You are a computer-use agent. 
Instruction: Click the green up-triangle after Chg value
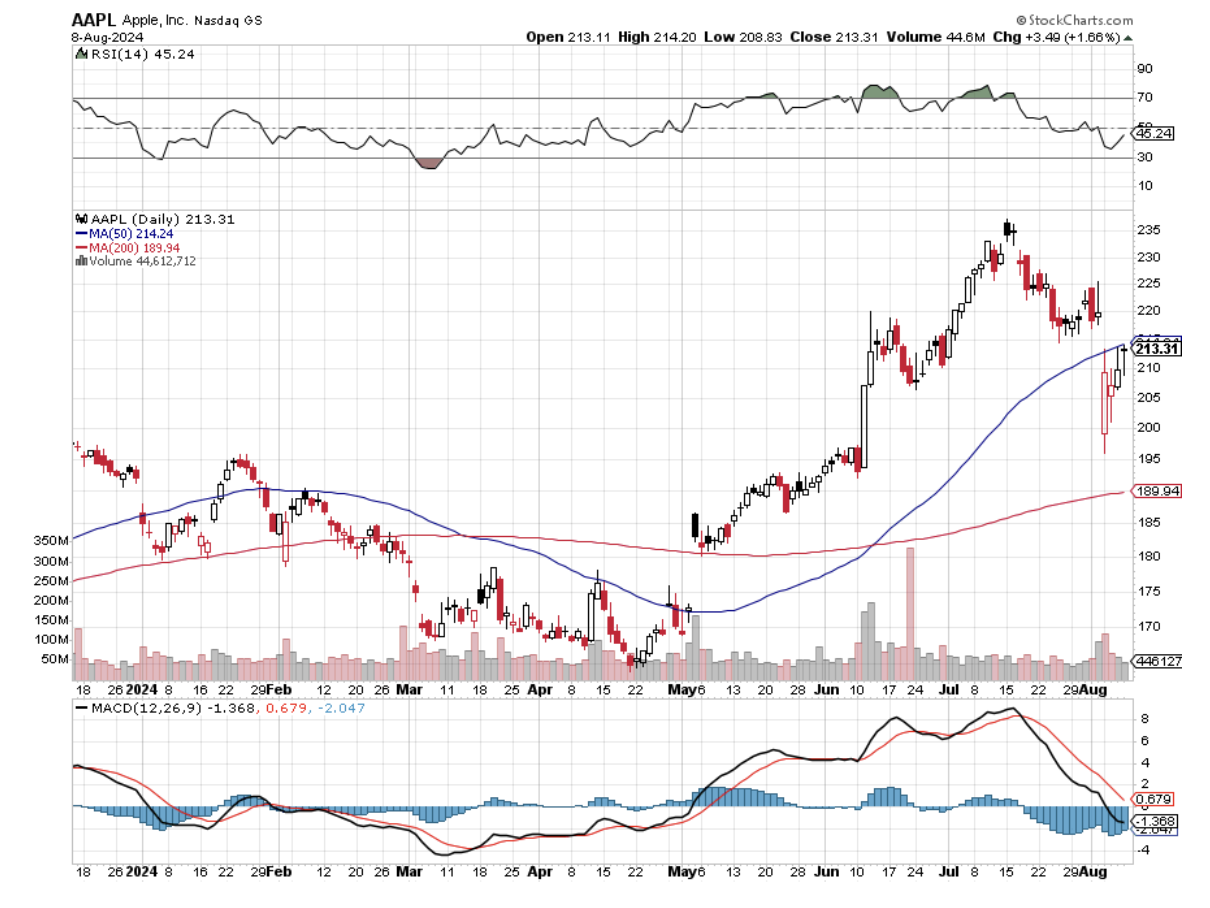click(x=1129, y=37)
